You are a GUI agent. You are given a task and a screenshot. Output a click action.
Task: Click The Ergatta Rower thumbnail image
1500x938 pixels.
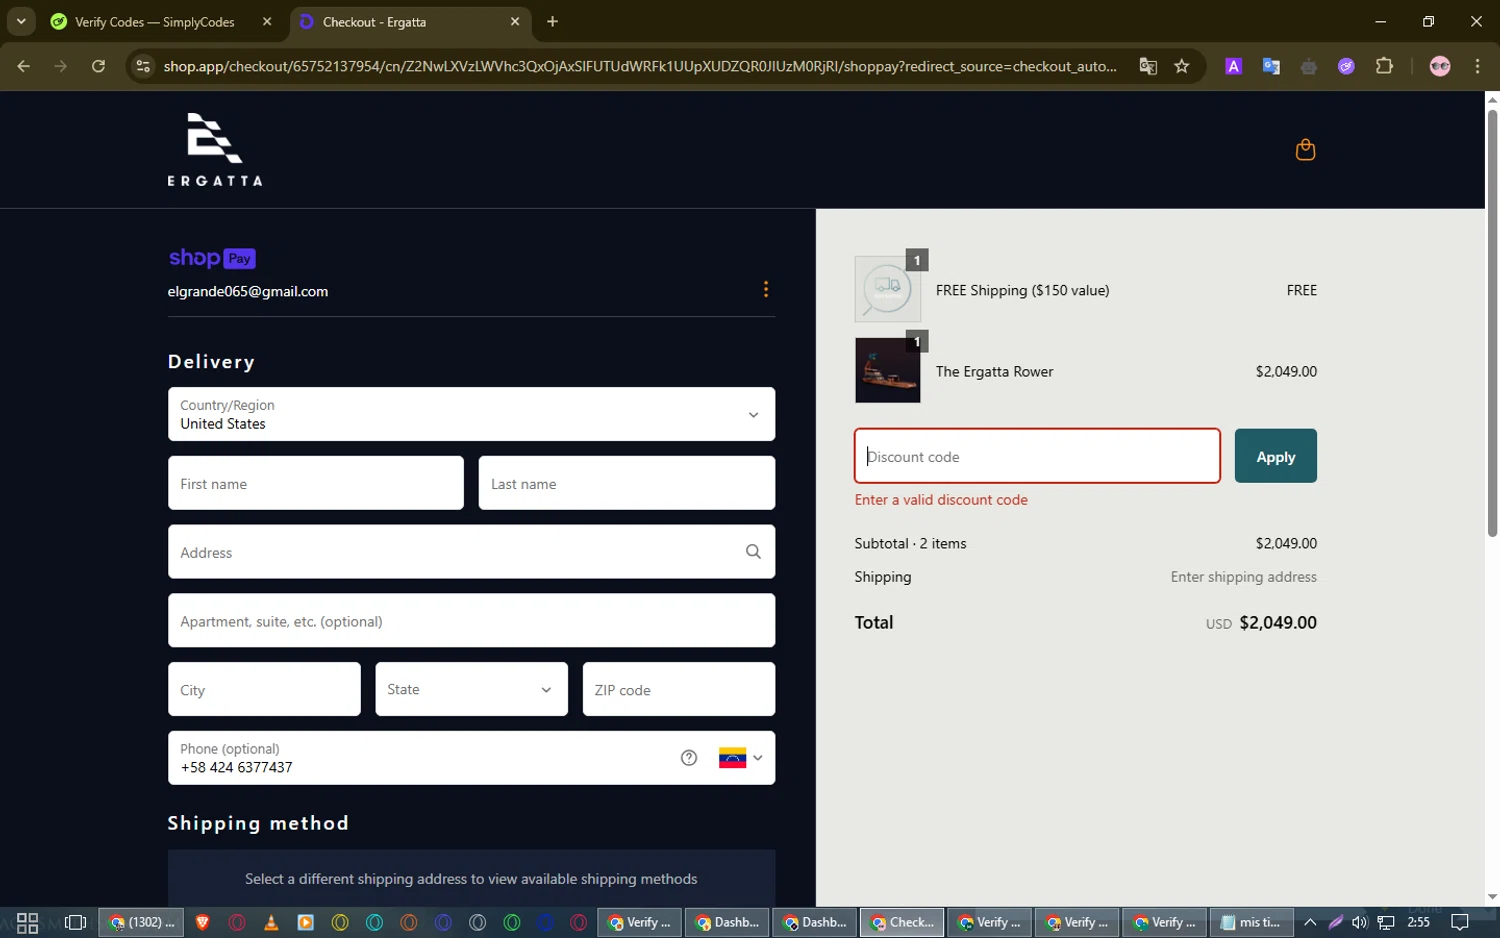[887, 370]
